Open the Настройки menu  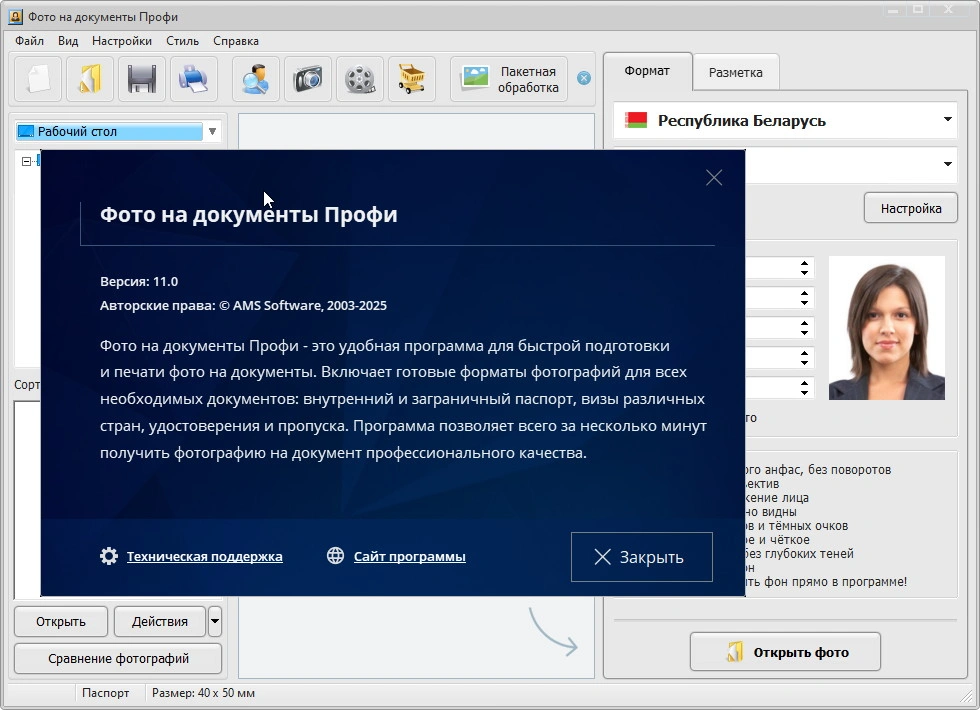(x=122, y=41)
